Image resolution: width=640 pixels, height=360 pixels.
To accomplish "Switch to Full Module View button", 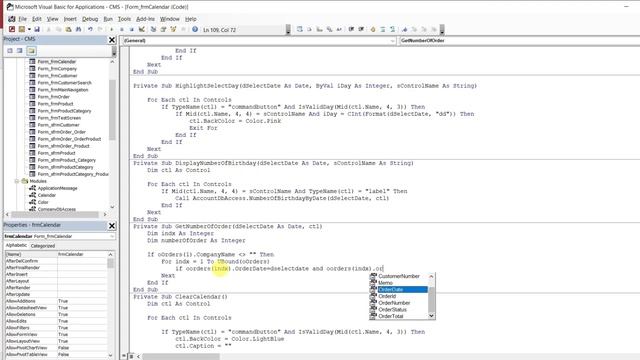I will (x=131, y=356).
